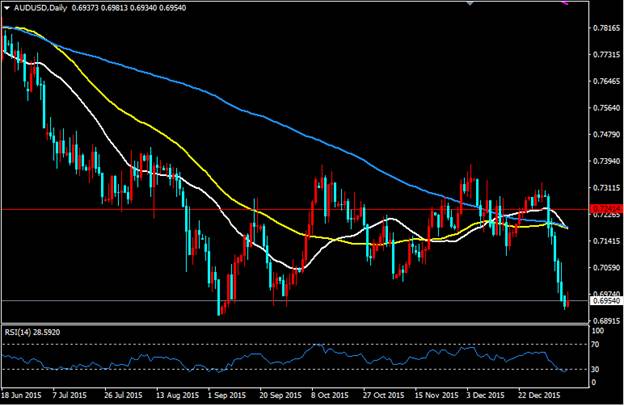Image resolution: width=624 pixels, height=406 pixels.
Task: Click the 0.74790 level on price scale
Action: pos(603,134)
